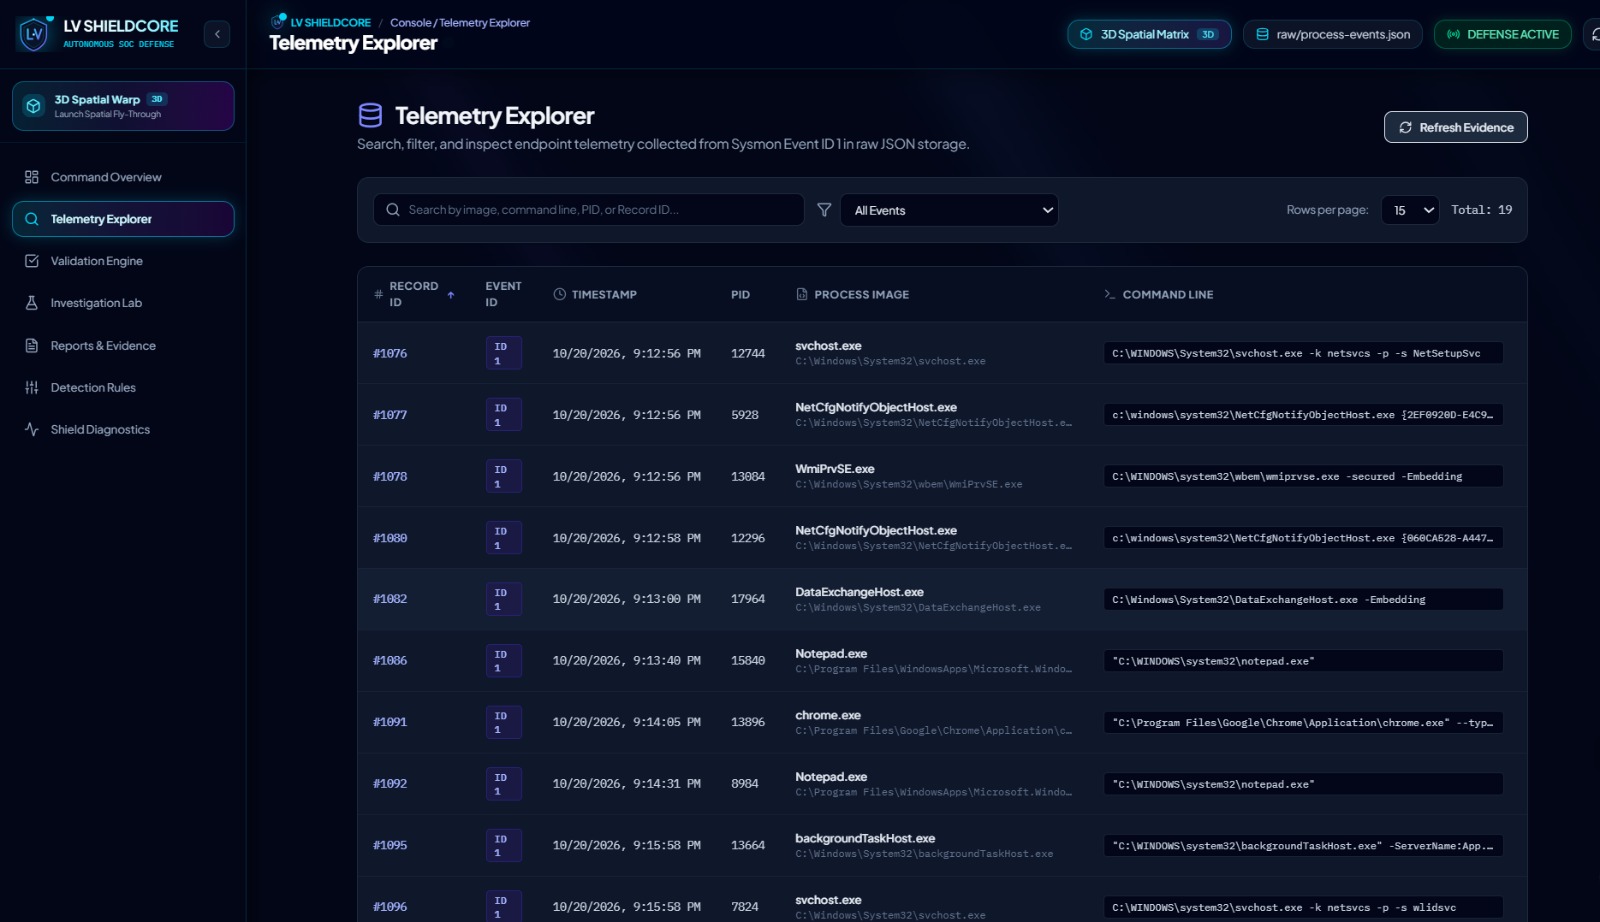Click the notepad.exe command line in #1086
The width and height of the screenshot is (1600, 922).
1302,661
